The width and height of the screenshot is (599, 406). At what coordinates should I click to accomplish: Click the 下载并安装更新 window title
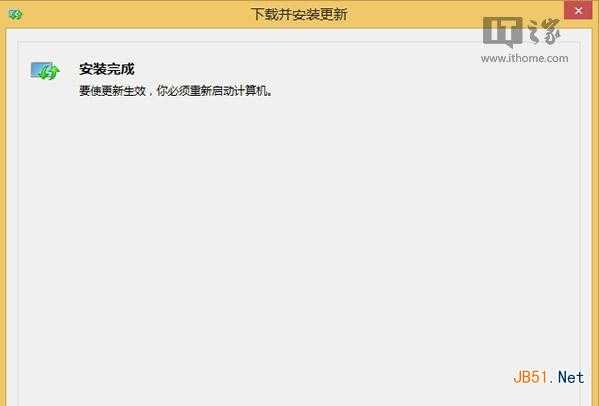[299, 15]
